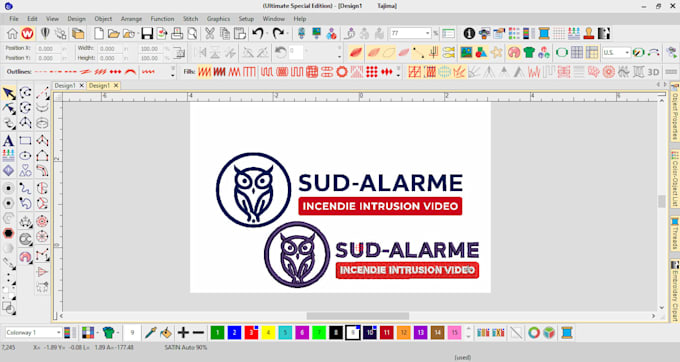Click the horizontal scrollbar thumb

click(357, 316)
